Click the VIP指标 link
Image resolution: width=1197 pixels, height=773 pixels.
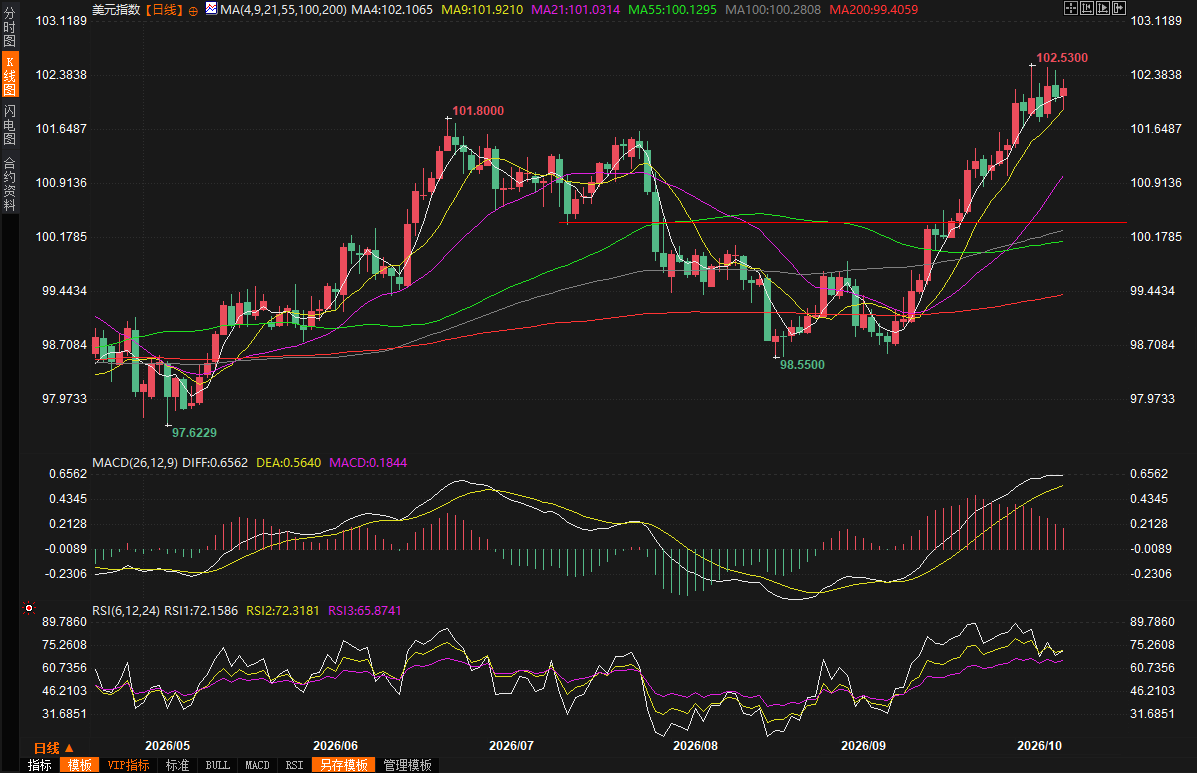click(128, 765)
